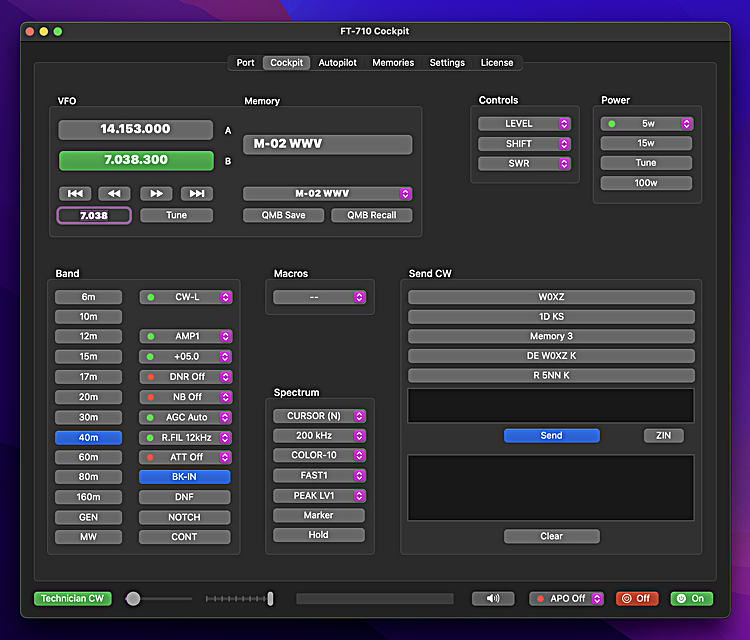Switch to the License tab

click(x=497, y=63)
